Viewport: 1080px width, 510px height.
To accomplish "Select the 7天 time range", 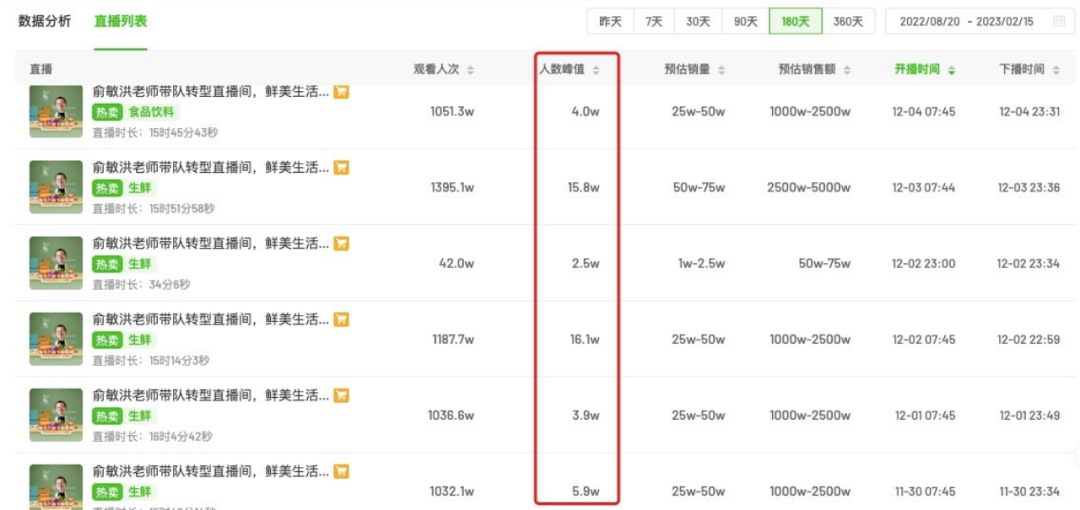I will point(654,21).
